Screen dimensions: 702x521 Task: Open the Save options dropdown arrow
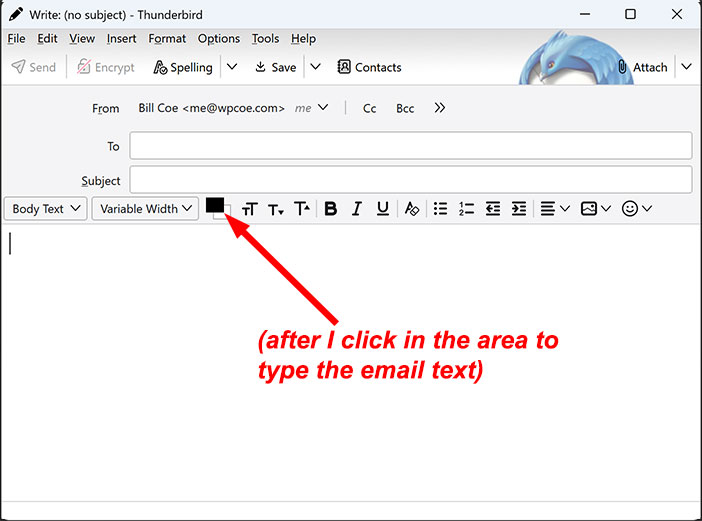point(316,67)
